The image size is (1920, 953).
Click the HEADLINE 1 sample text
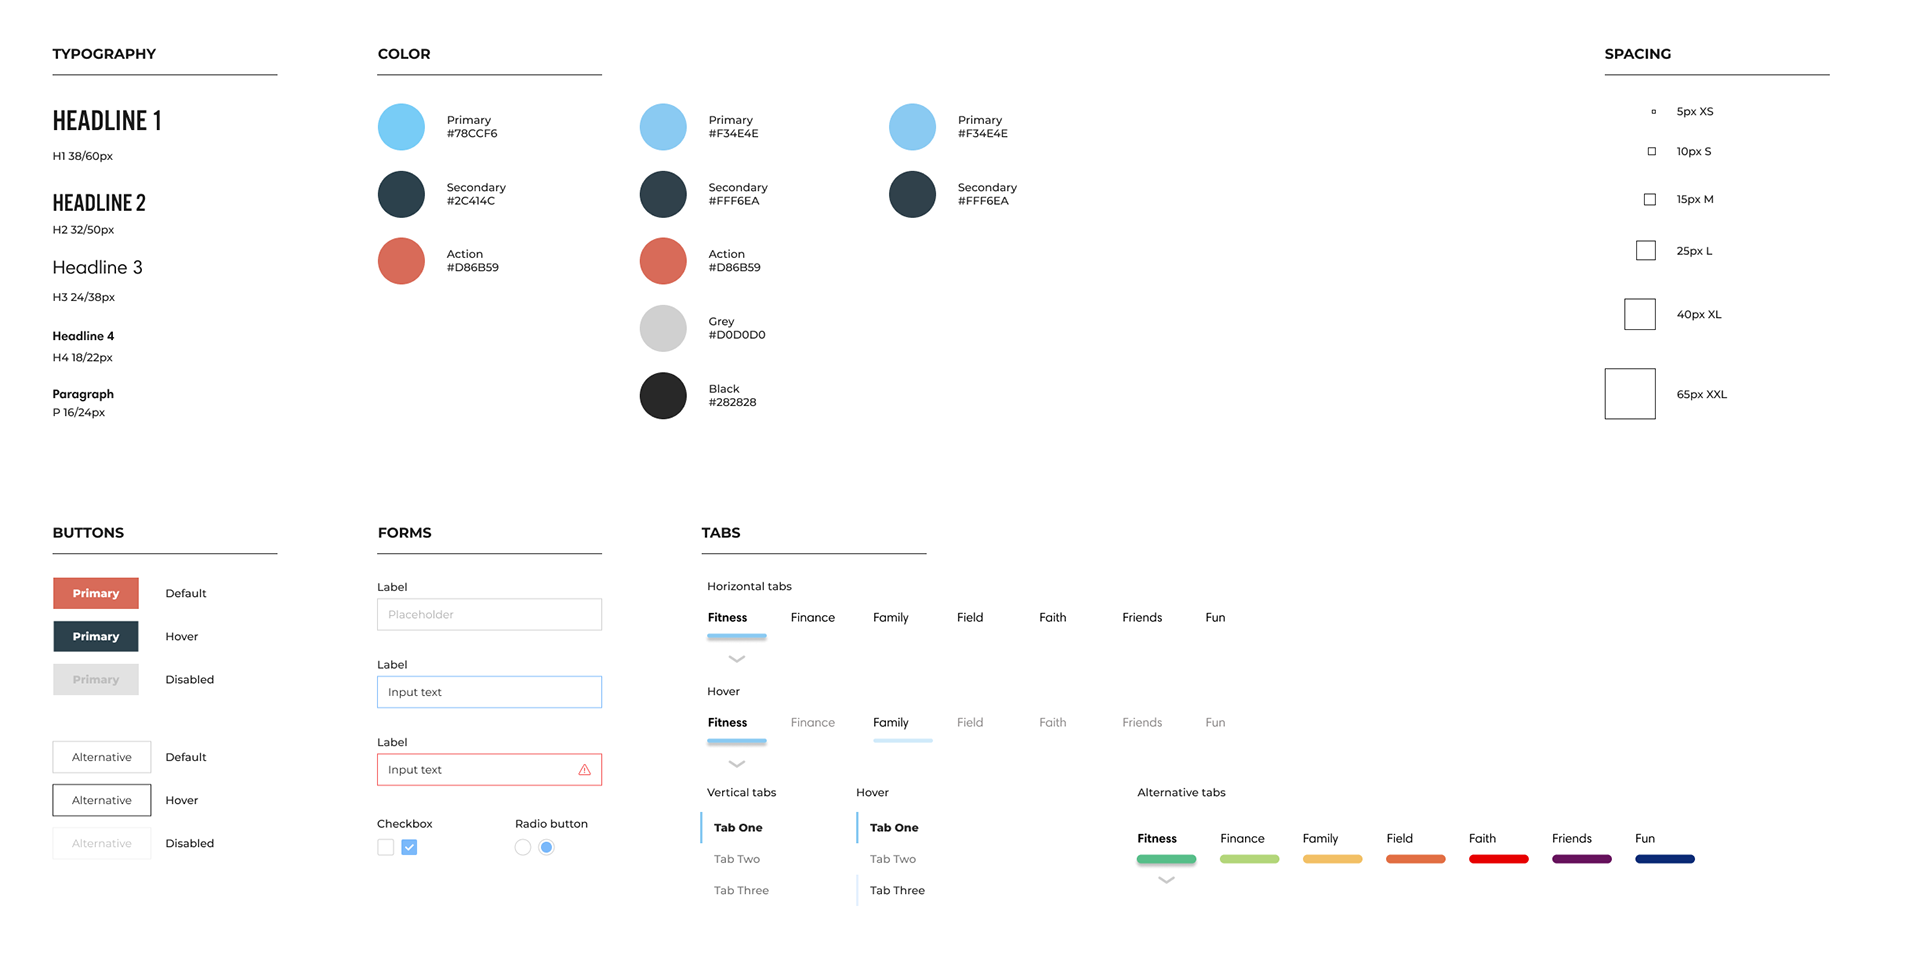click(107, 121)
